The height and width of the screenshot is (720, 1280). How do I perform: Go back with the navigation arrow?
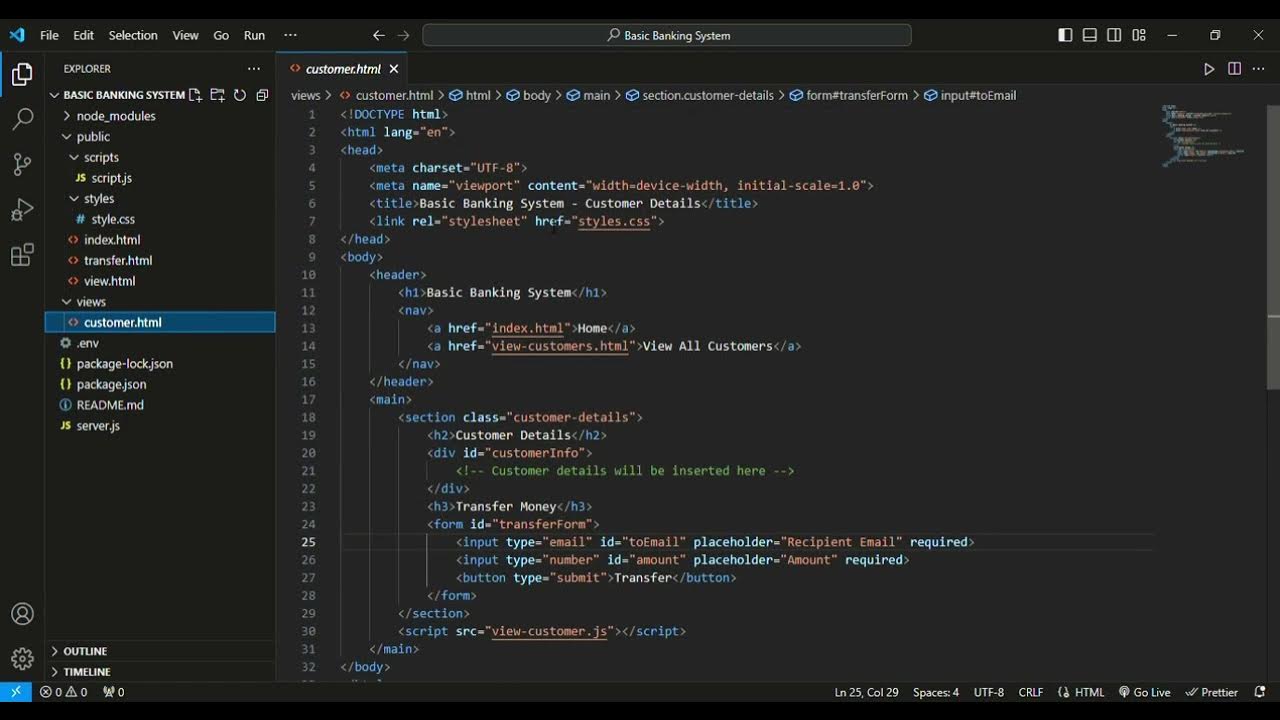pyautogui.click(x=379, y=35)
